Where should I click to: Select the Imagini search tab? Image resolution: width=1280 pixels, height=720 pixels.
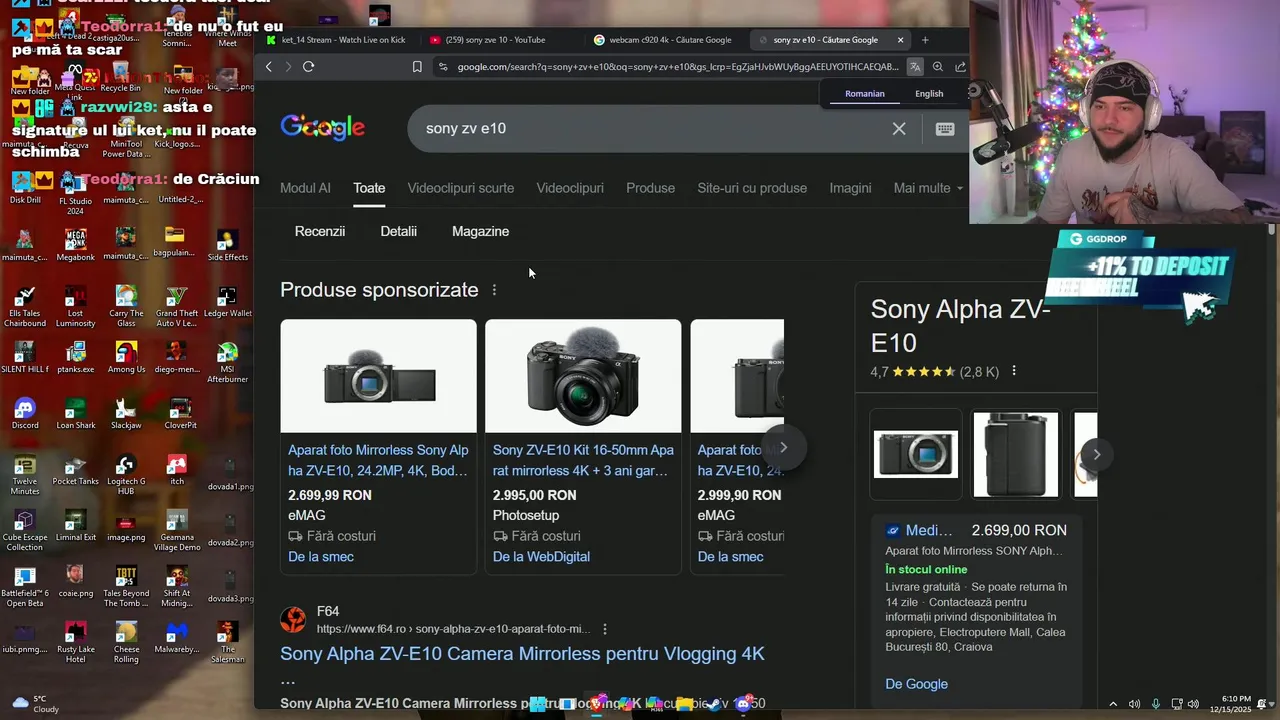click(850, 188)
